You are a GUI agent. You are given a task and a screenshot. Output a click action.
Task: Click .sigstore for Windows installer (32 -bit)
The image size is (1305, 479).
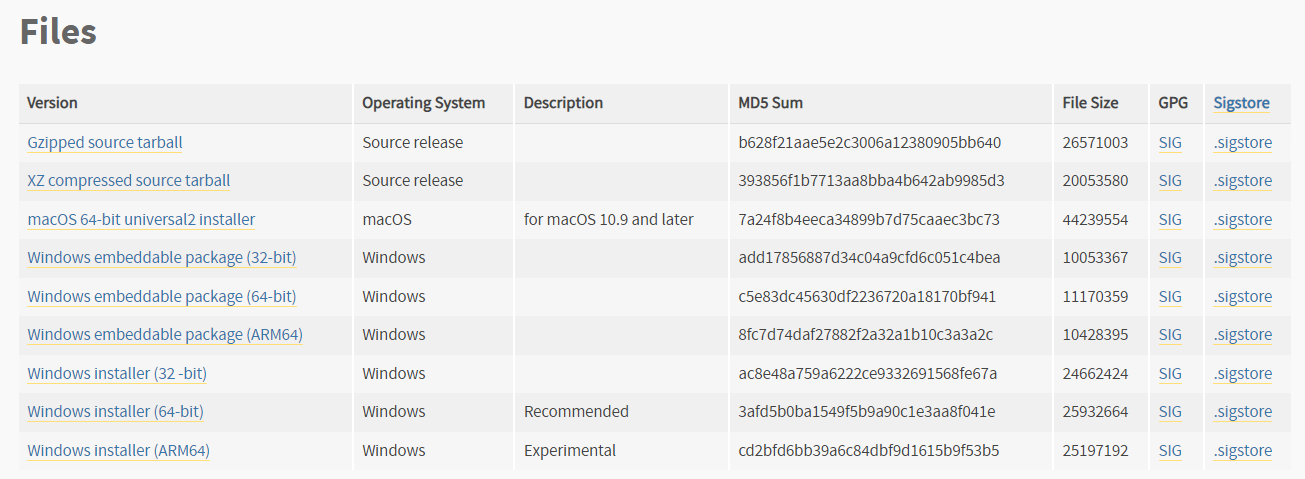[1243, 374]
